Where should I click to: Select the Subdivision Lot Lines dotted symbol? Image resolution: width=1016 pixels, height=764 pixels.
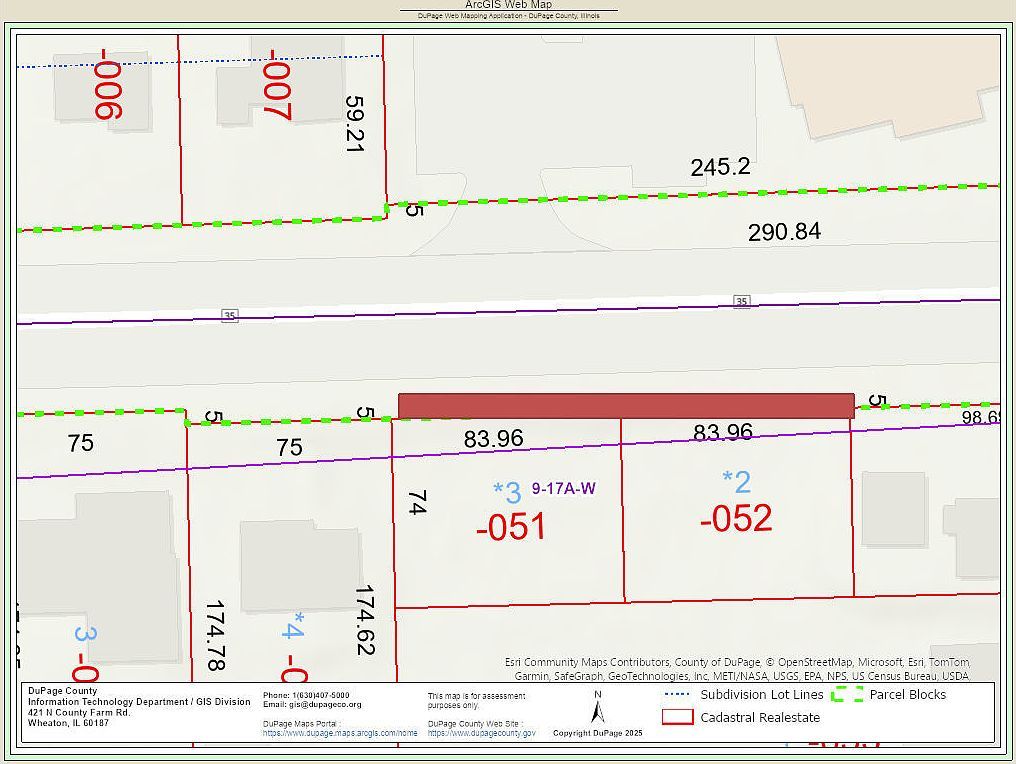[678, 694]
